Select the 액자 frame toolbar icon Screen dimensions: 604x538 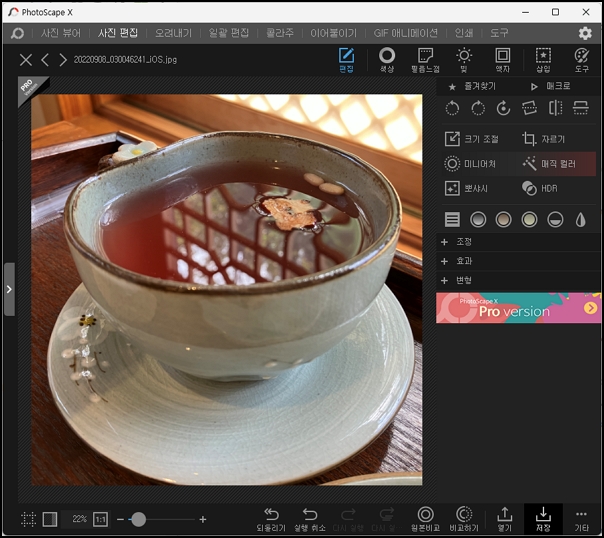(x=502, y=60)
